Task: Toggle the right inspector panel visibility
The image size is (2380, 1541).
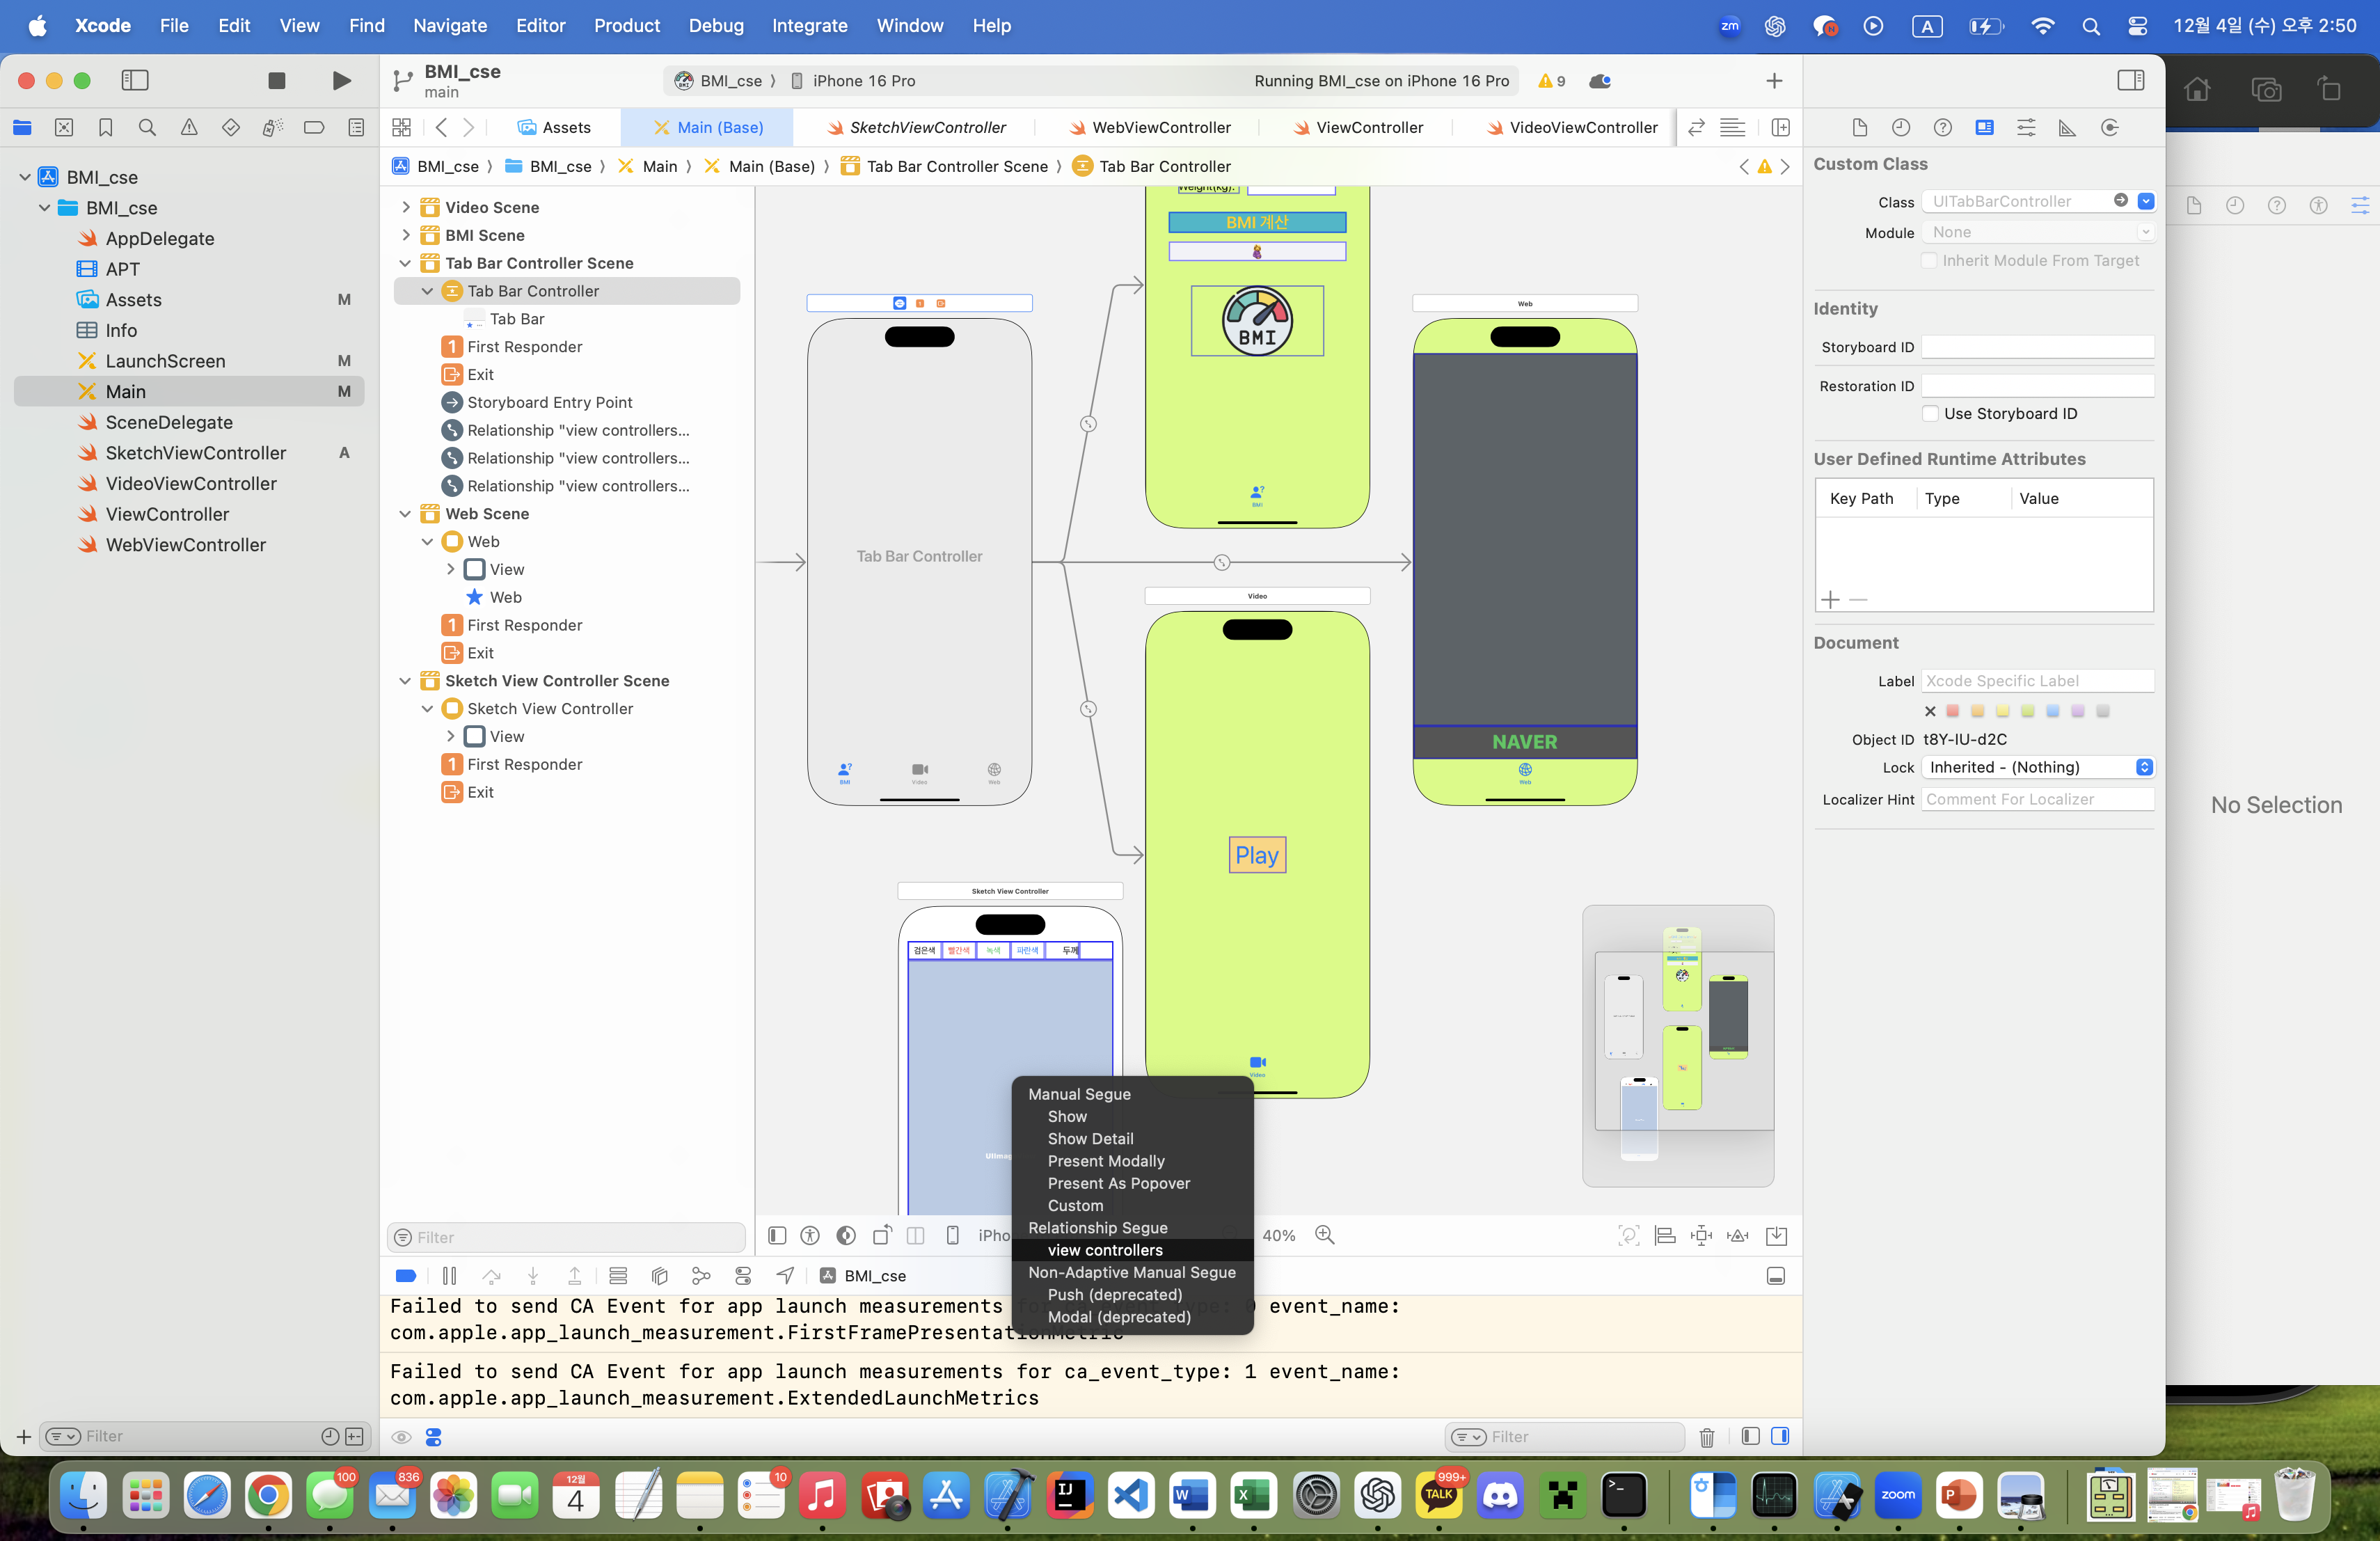Action: (2131, 81)
